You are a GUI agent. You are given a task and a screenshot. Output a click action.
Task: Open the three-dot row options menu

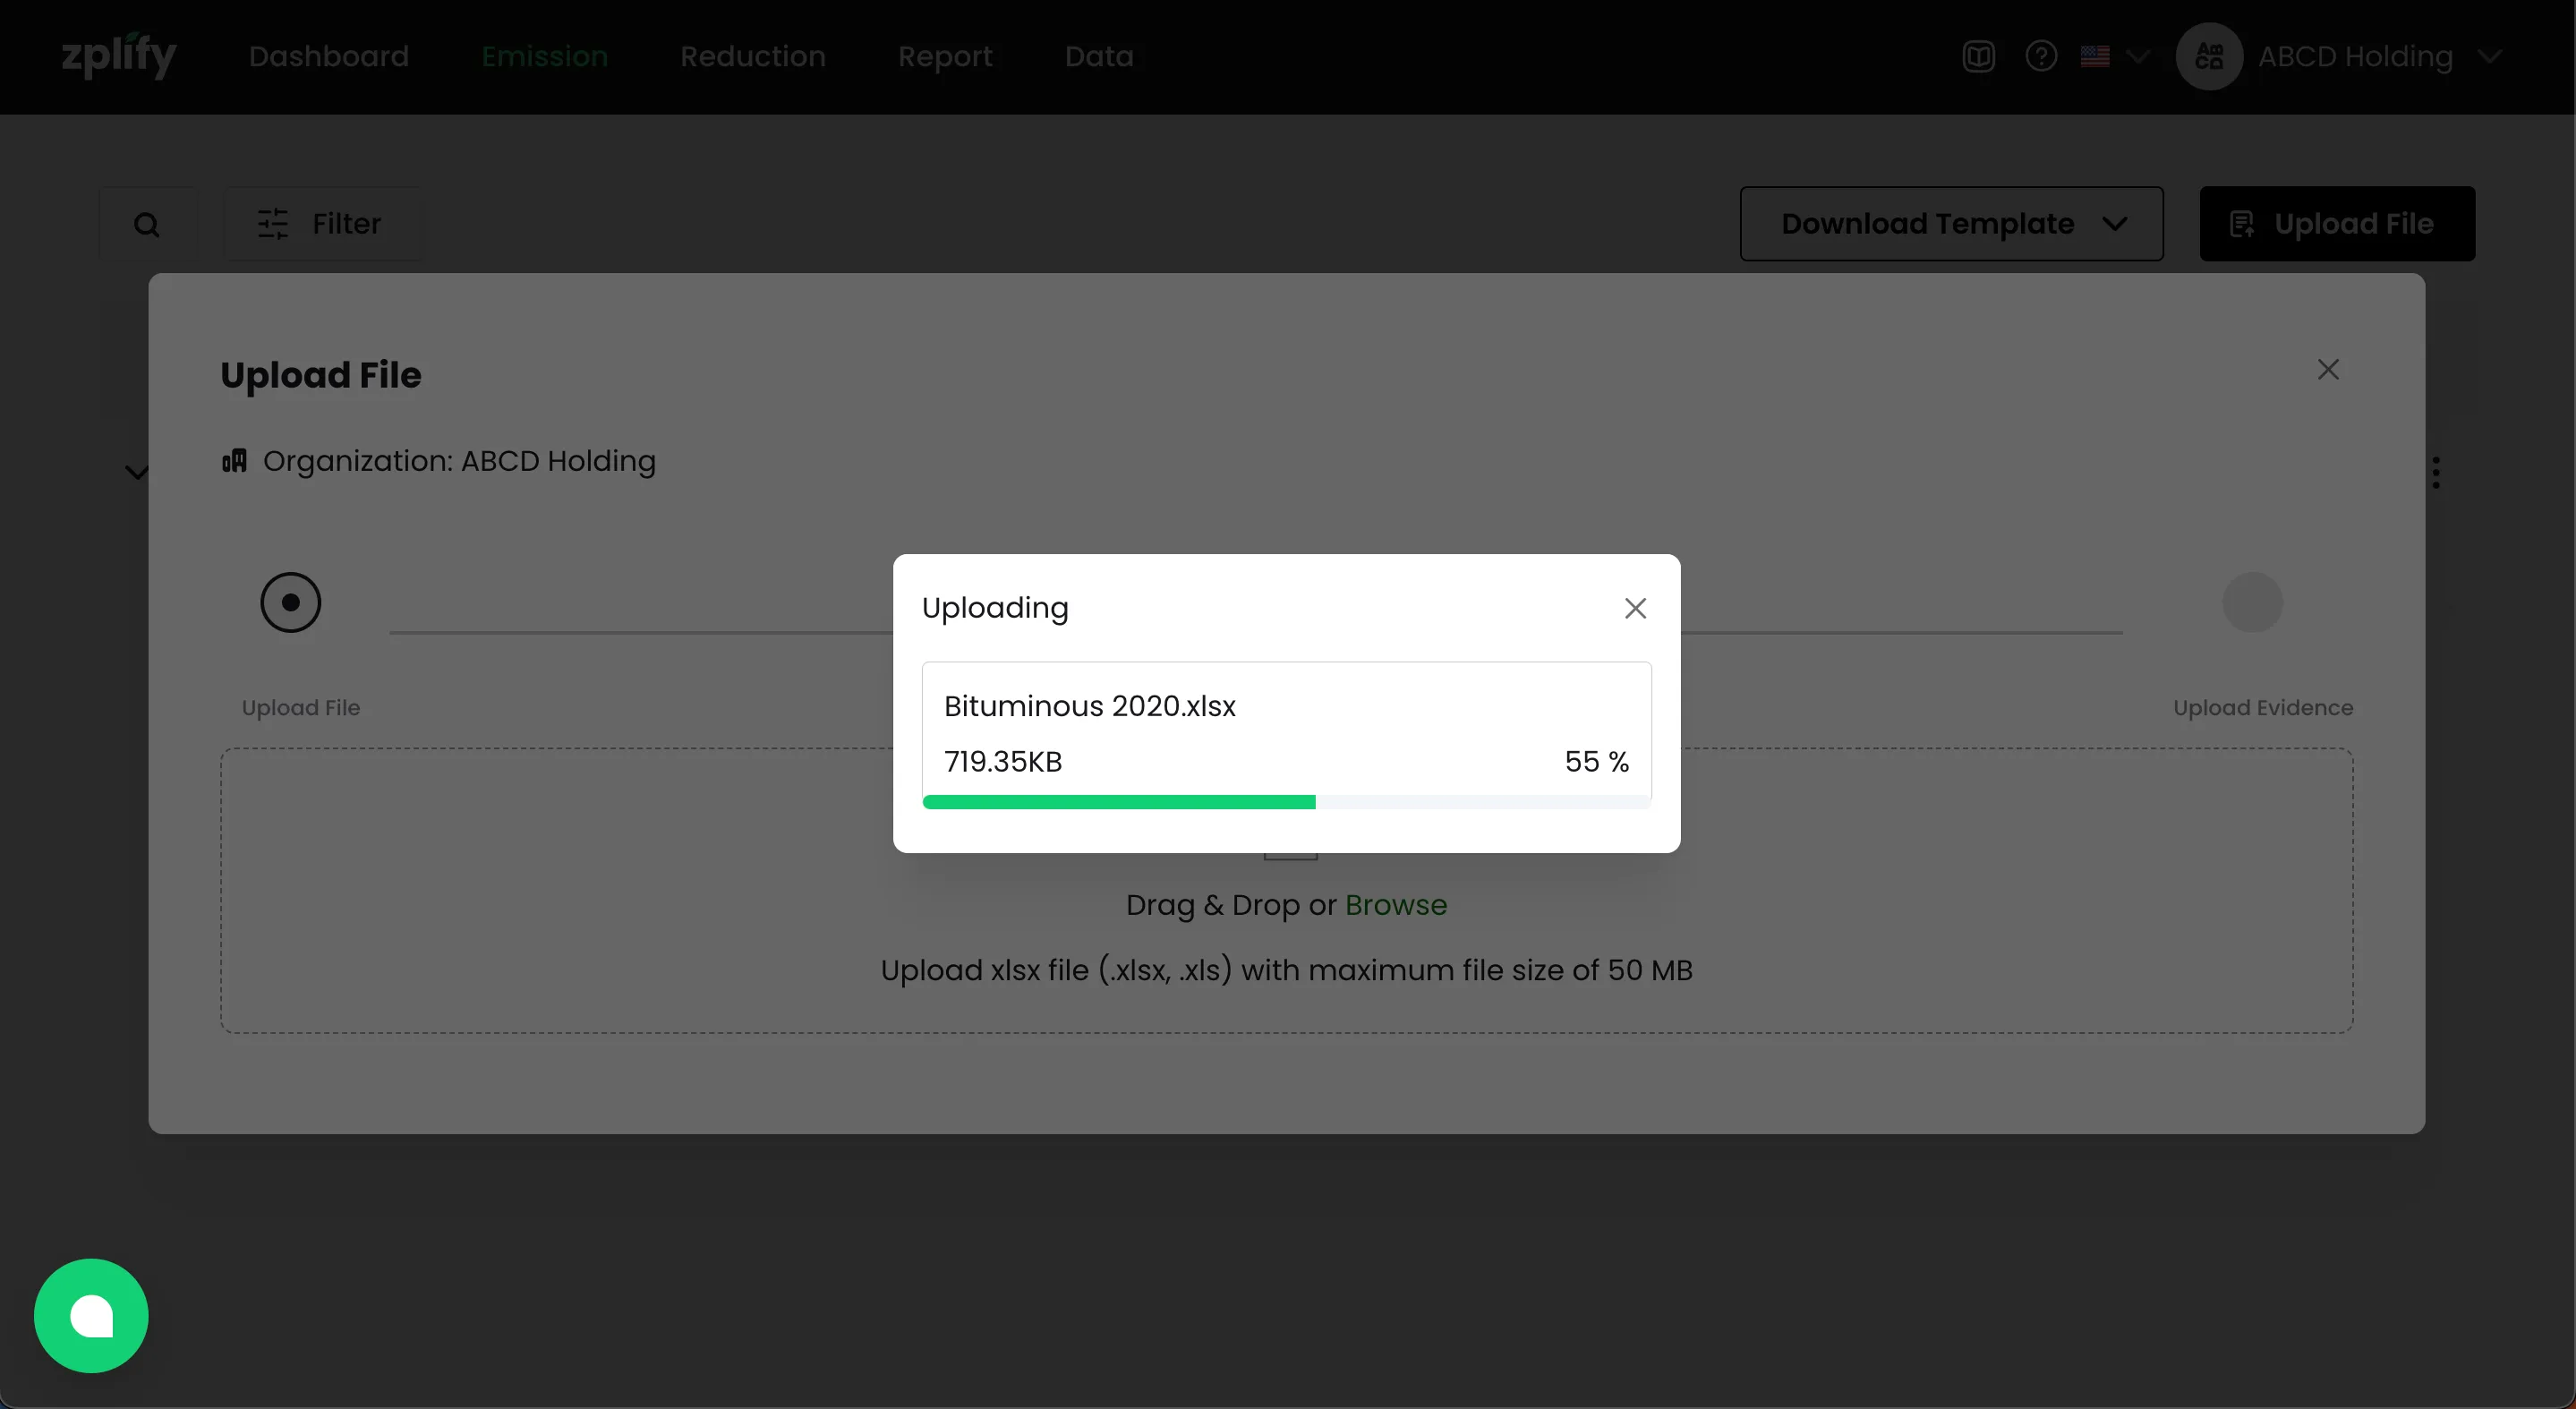click(2436, 472)
